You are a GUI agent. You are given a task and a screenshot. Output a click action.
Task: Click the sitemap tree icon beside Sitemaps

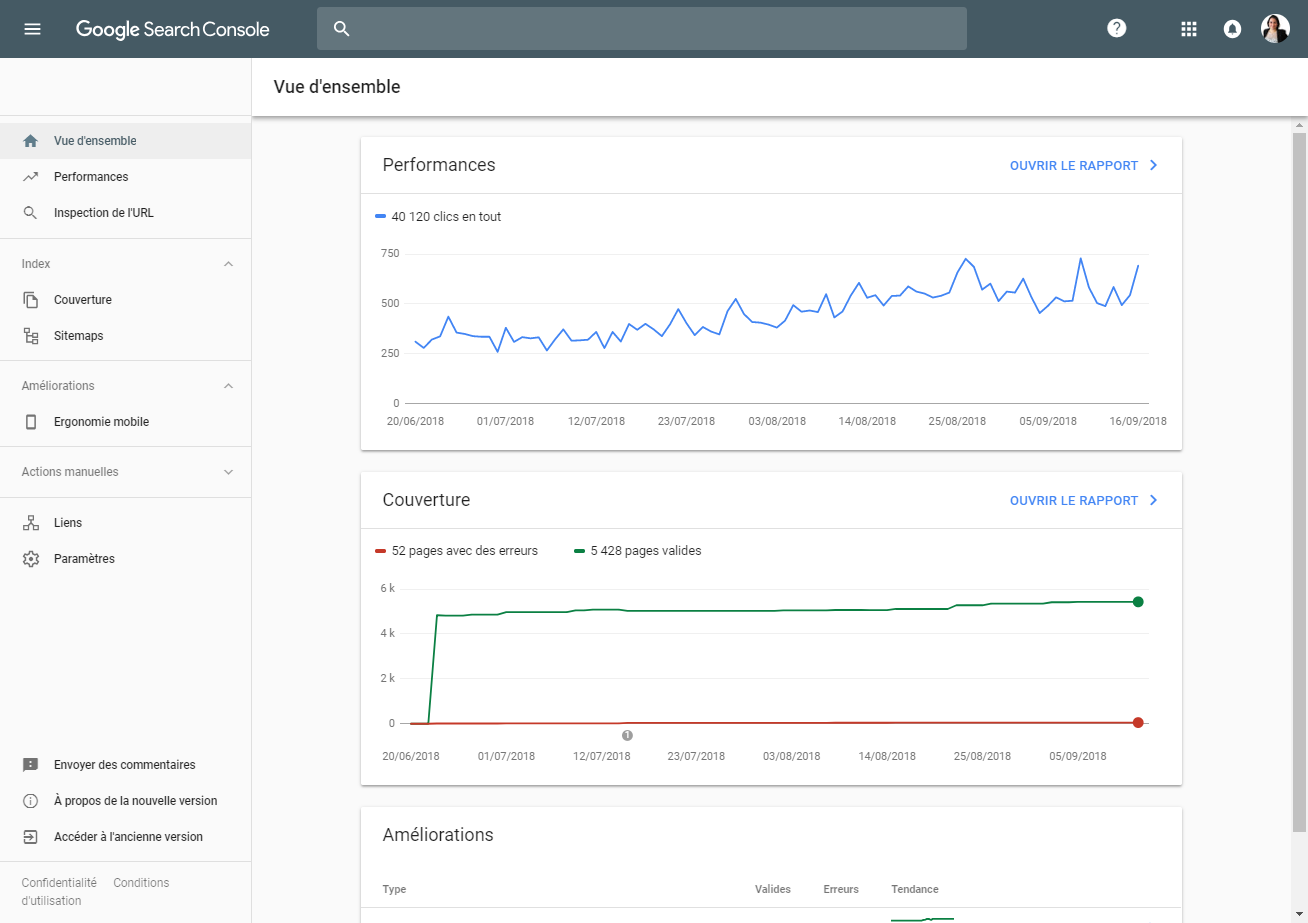point(31,336)
